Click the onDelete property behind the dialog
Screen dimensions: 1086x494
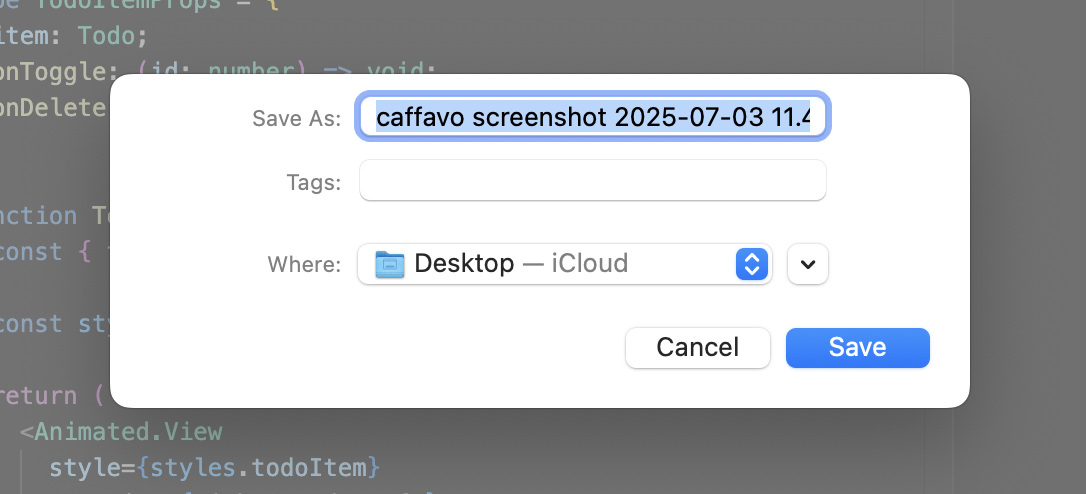tap(50, 108)
